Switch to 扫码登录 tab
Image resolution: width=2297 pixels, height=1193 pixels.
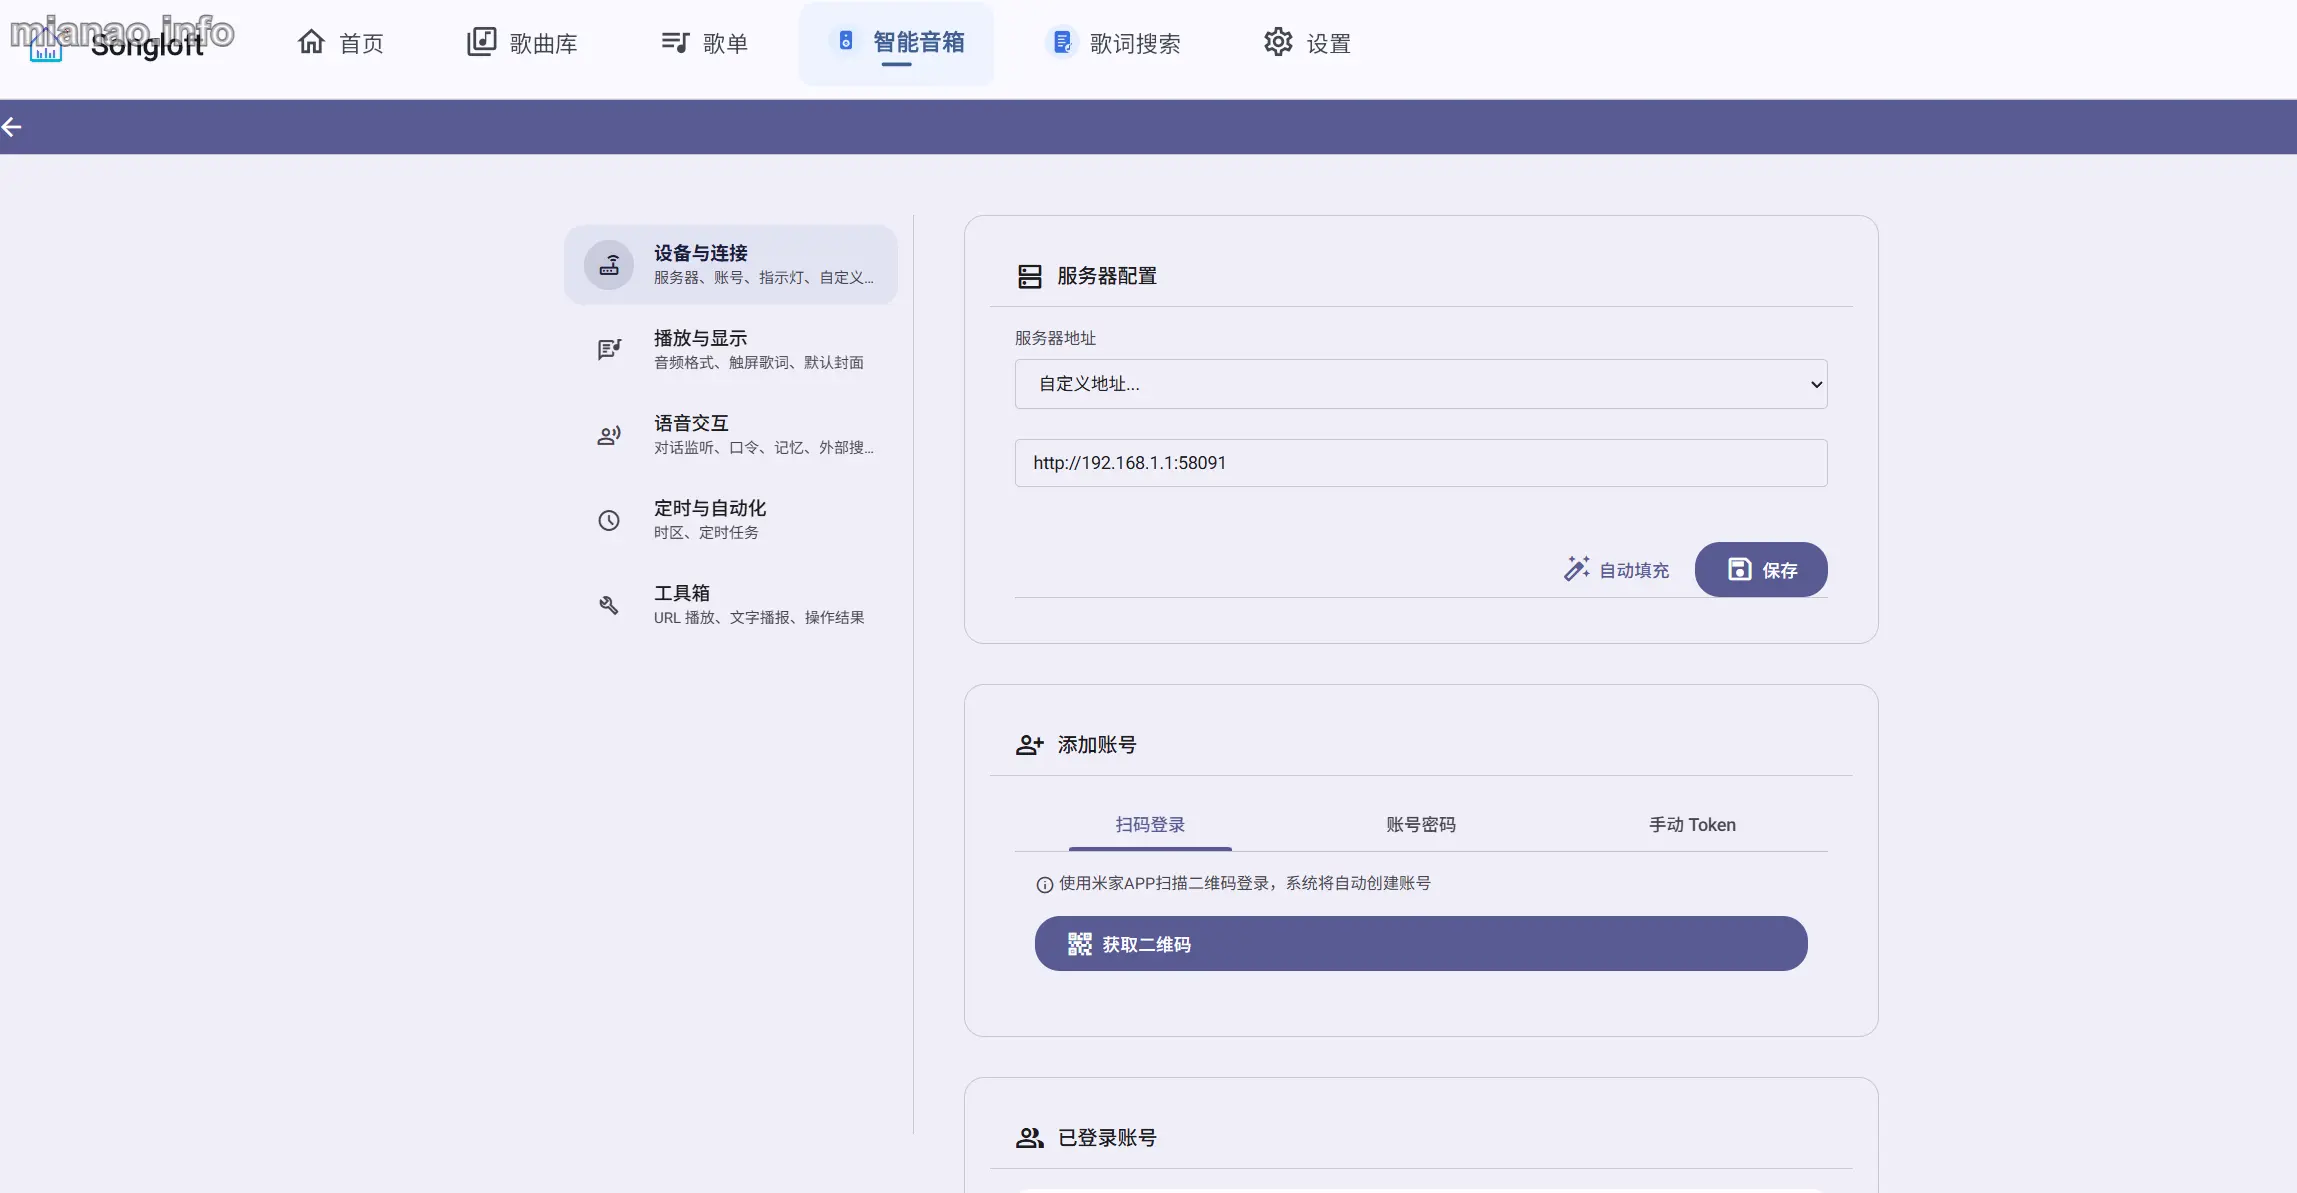(x=1150, y=825)
